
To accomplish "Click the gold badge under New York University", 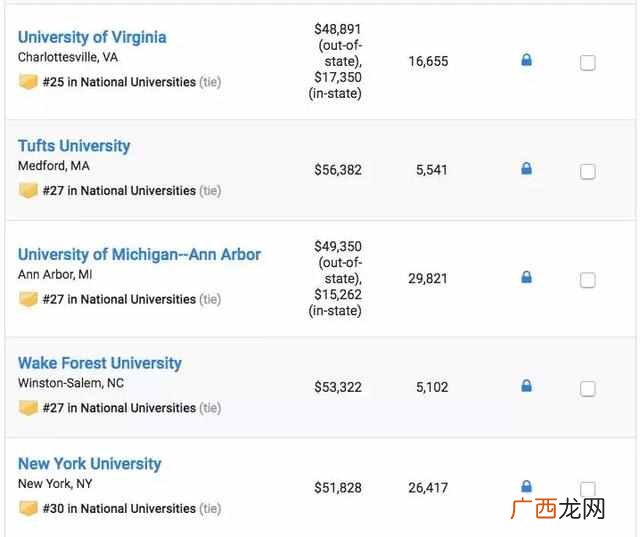I will [28, 508].
